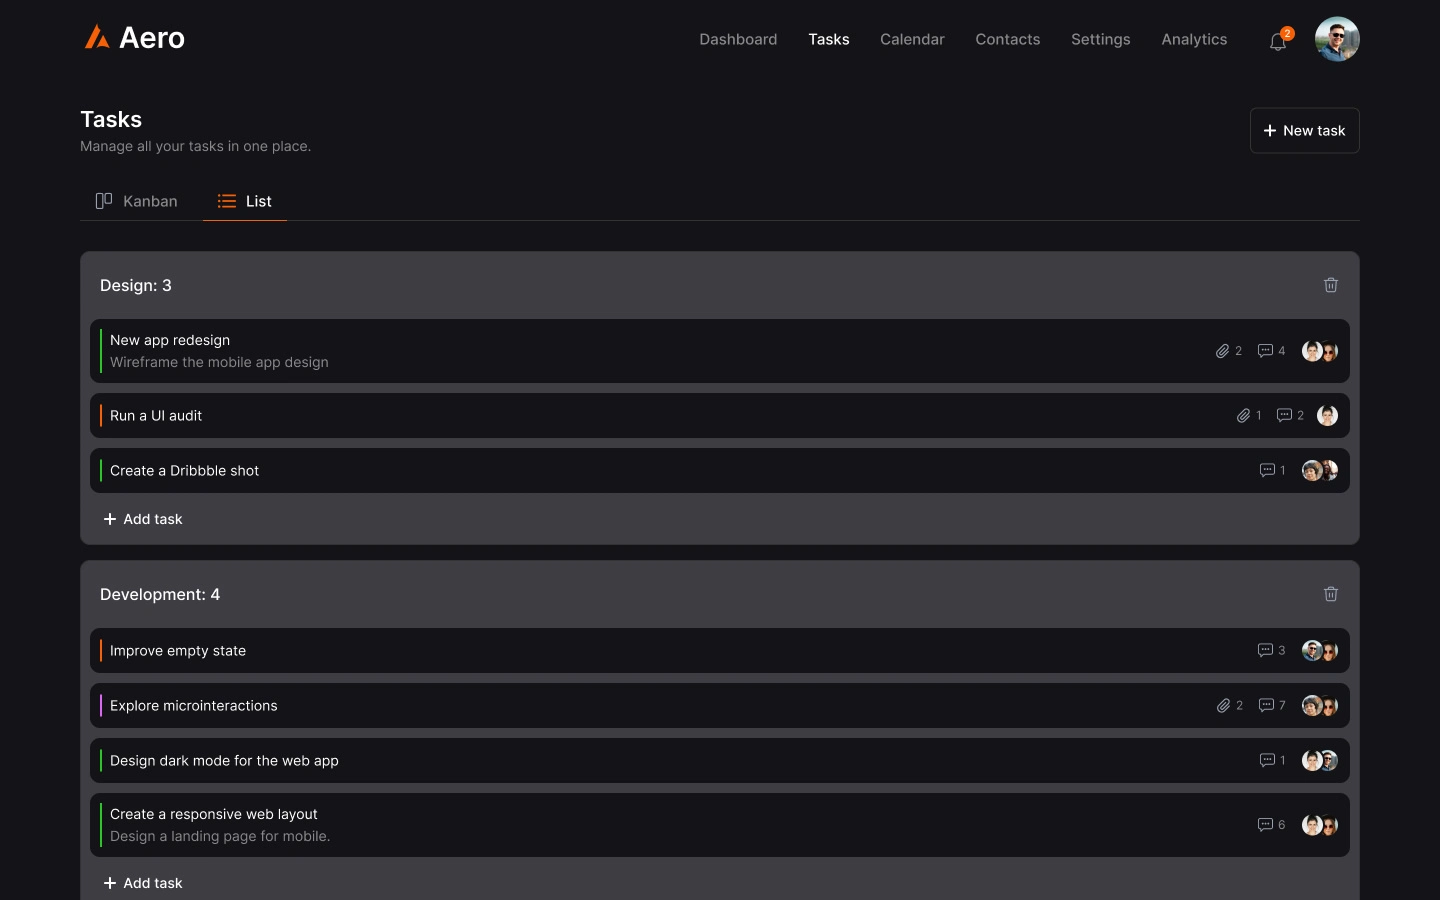Select the List view tab

coord(244,201)
